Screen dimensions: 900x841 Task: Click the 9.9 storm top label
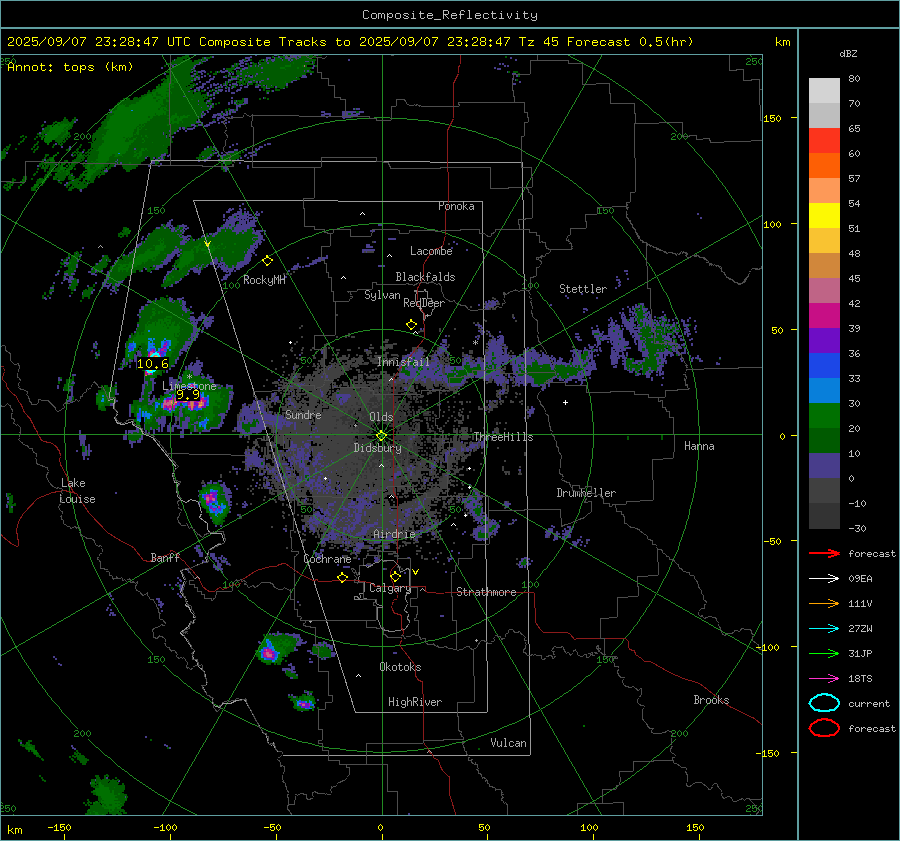point(188,395)
